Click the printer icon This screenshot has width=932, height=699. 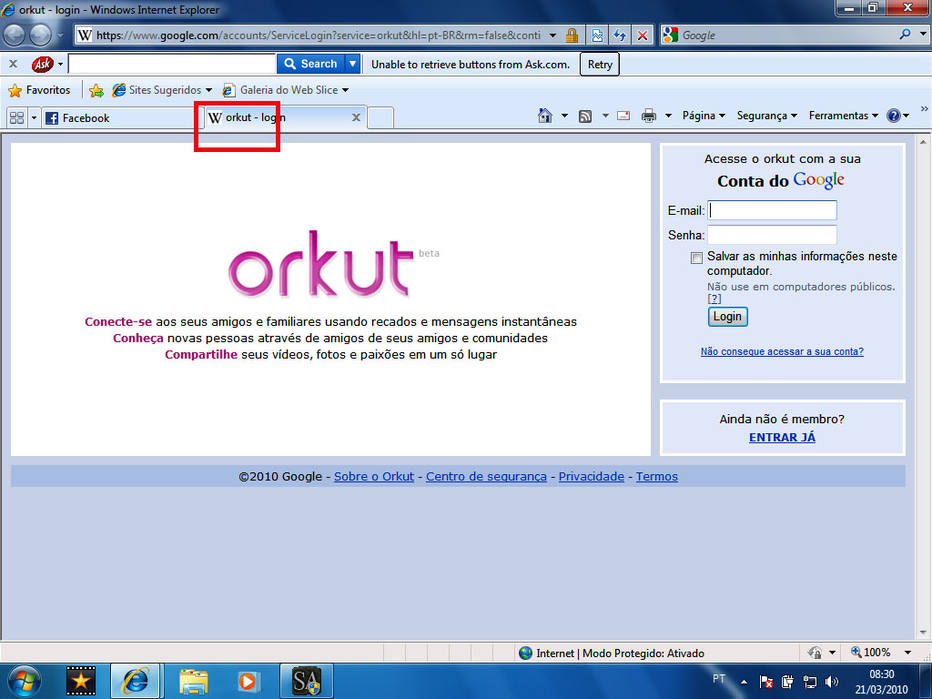[x=648, y=116]
